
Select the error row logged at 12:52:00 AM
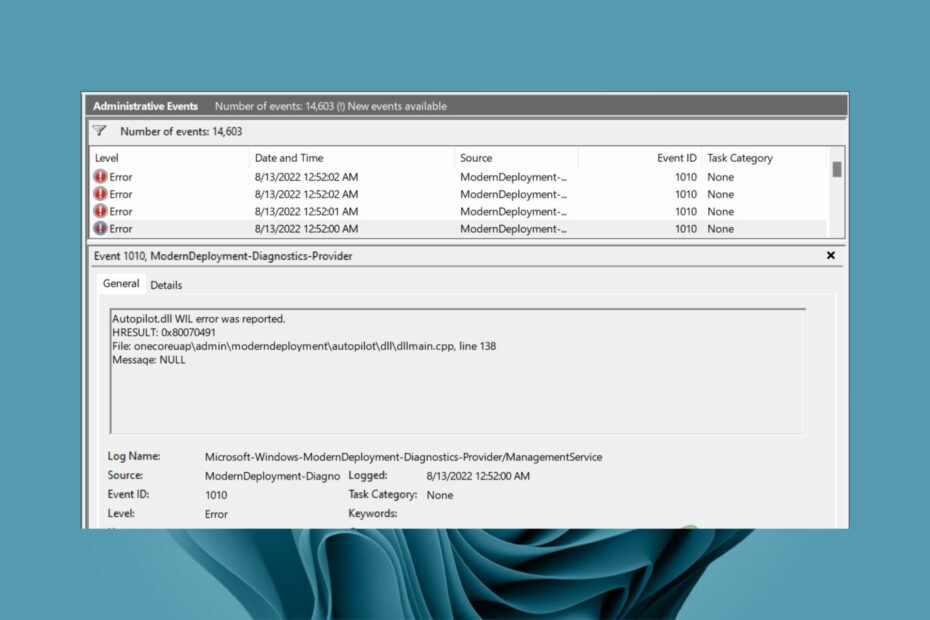coord(458,228)
